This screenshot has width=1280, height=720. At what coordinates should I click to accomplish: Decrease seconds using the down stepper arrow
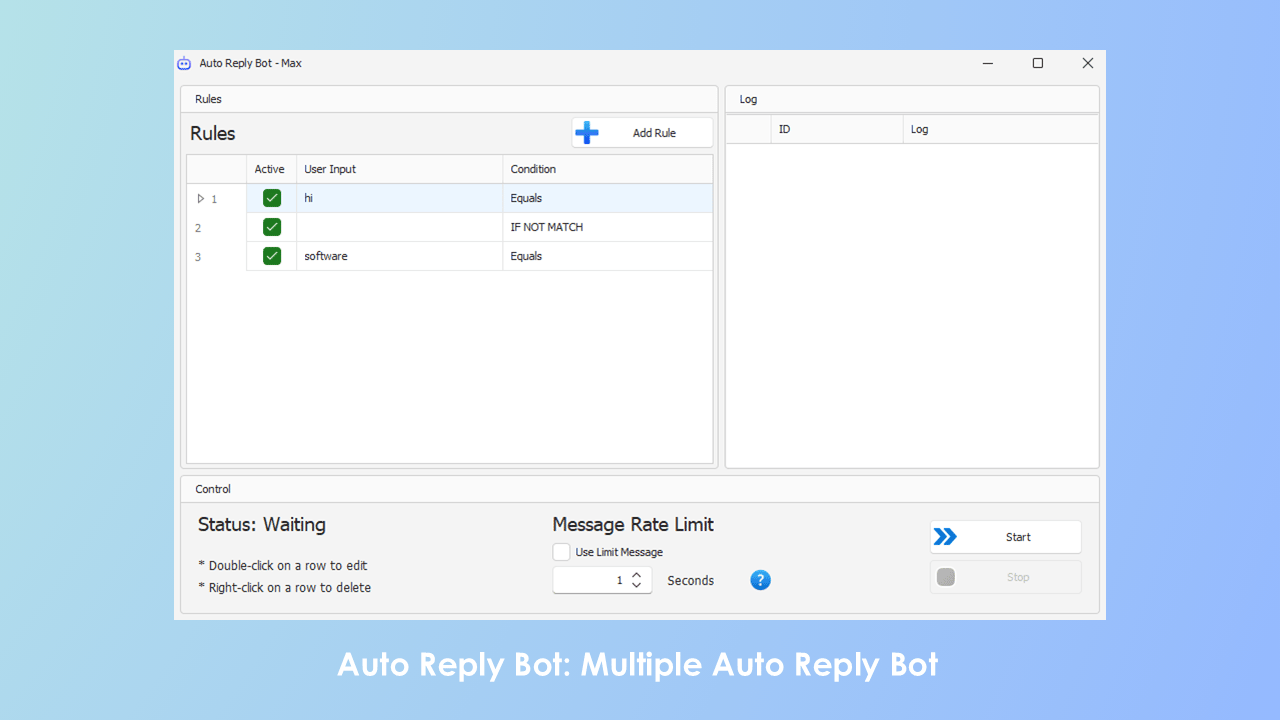tap(636, 584)
